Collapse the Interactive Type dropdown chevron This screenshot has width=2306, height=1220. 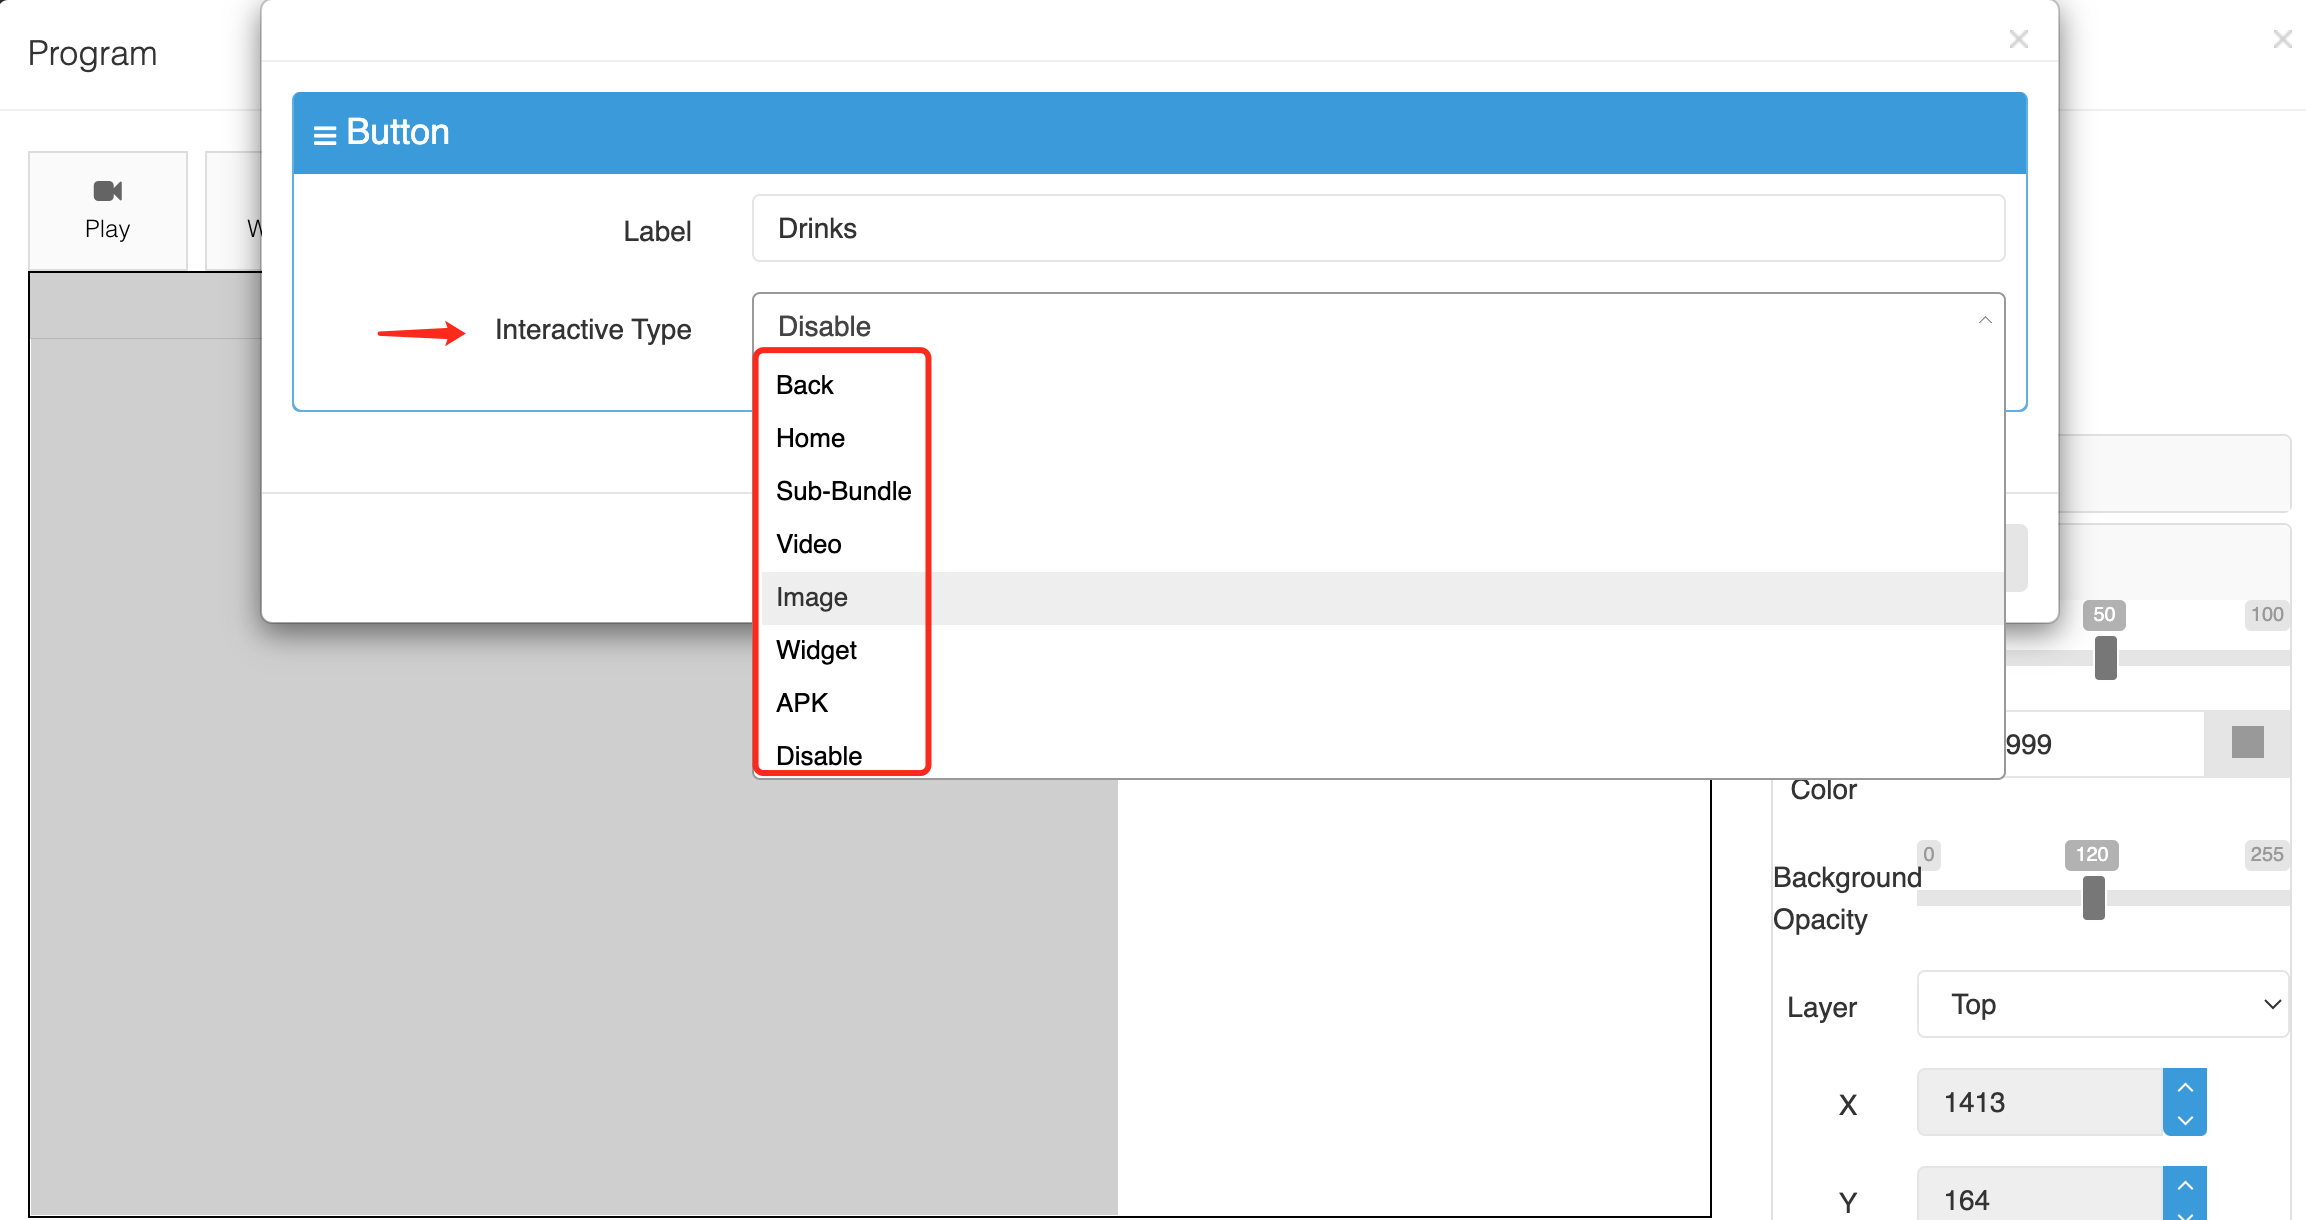1984,321
